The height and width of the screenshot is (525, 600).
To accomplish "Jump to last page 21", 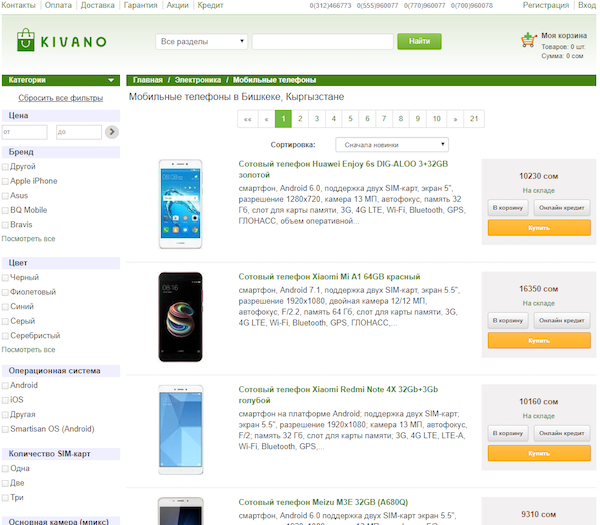I will pyautogui.click(x=474, y=119).
